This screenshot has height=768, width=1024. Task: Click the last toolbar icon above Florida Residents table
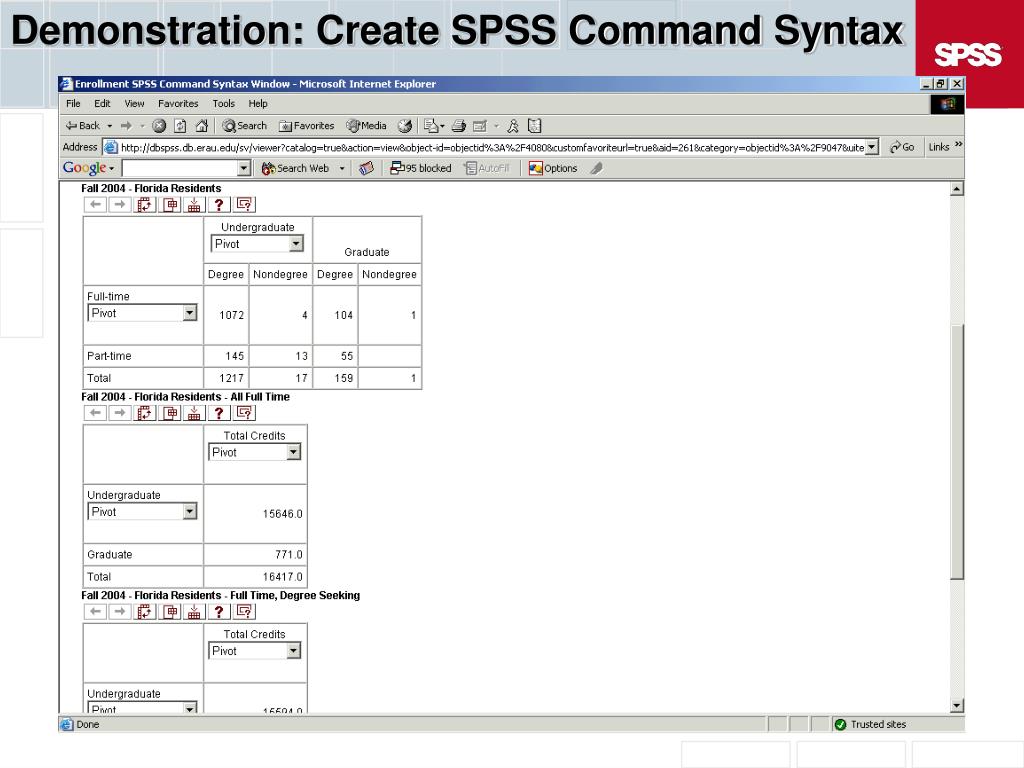[244, 205]
